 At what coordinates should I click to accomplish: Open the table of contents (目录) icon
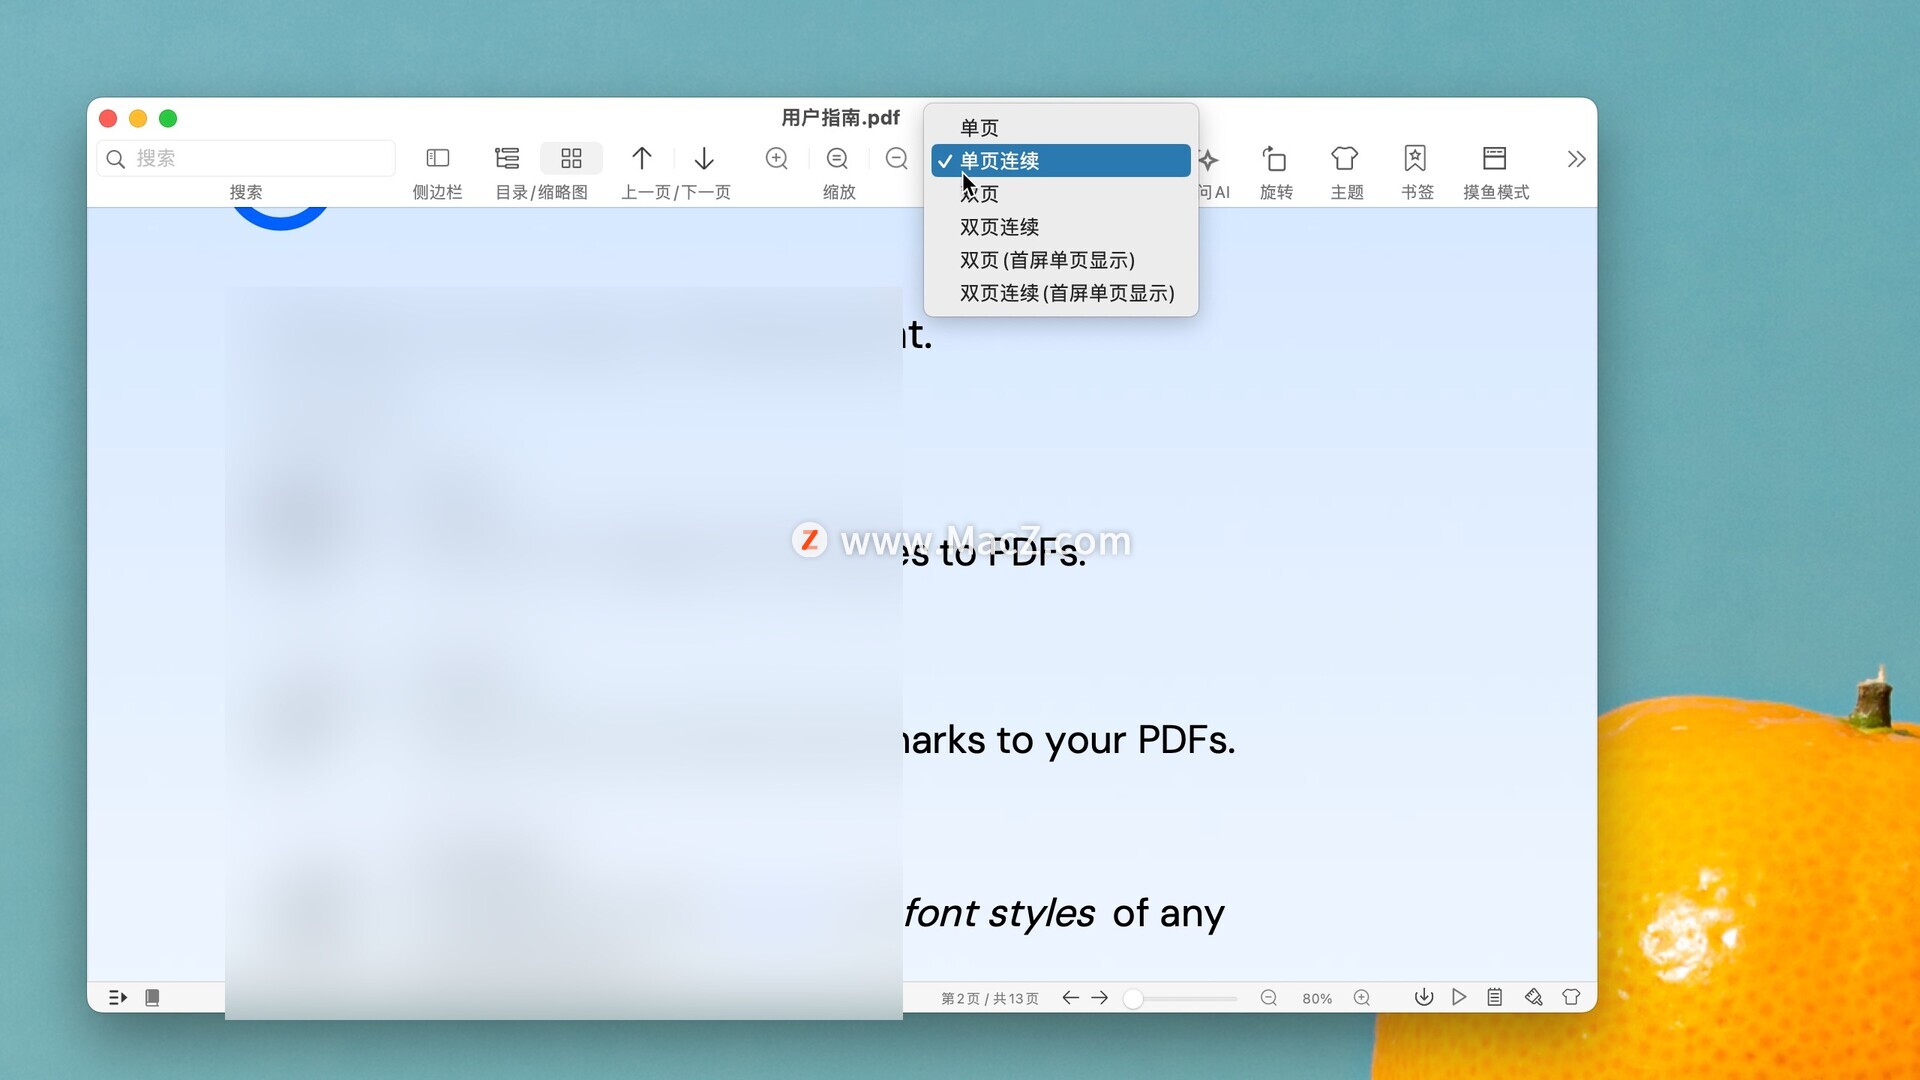tap(507, 158)
